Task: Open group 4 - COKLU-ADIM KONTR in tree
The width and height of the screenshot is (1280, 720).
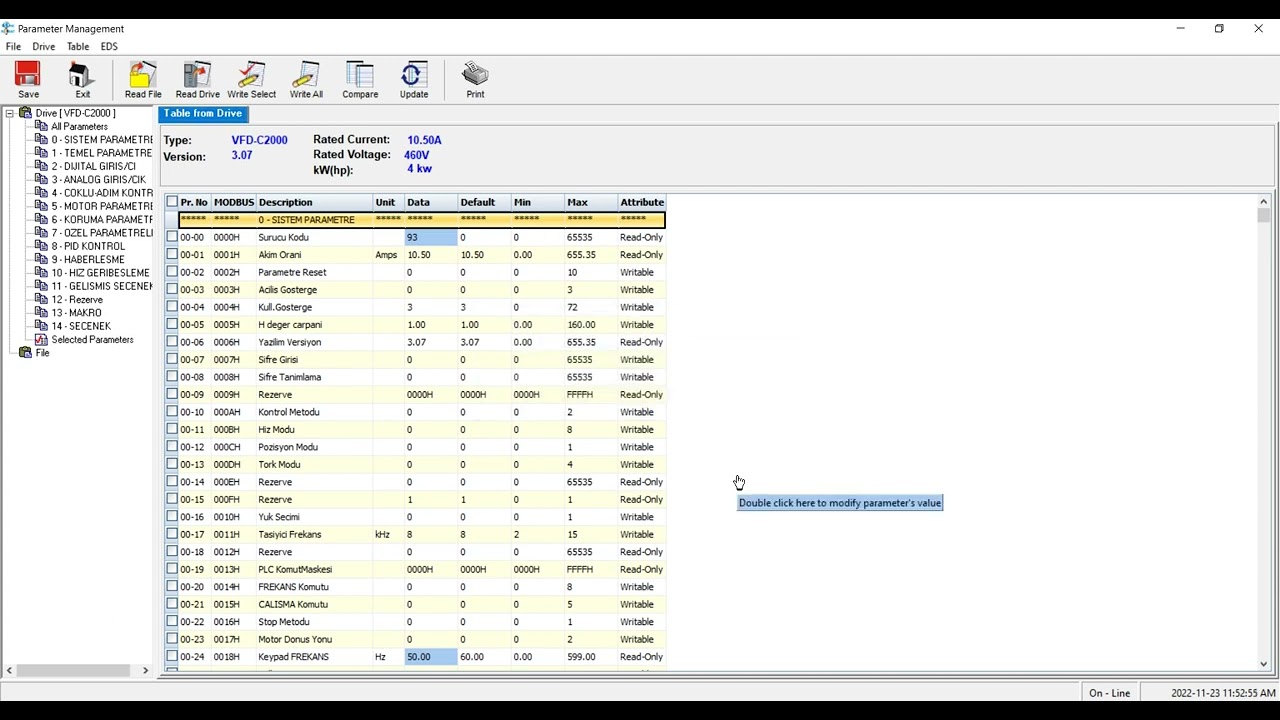Action: pyautogui.click(x=102, y=193)
